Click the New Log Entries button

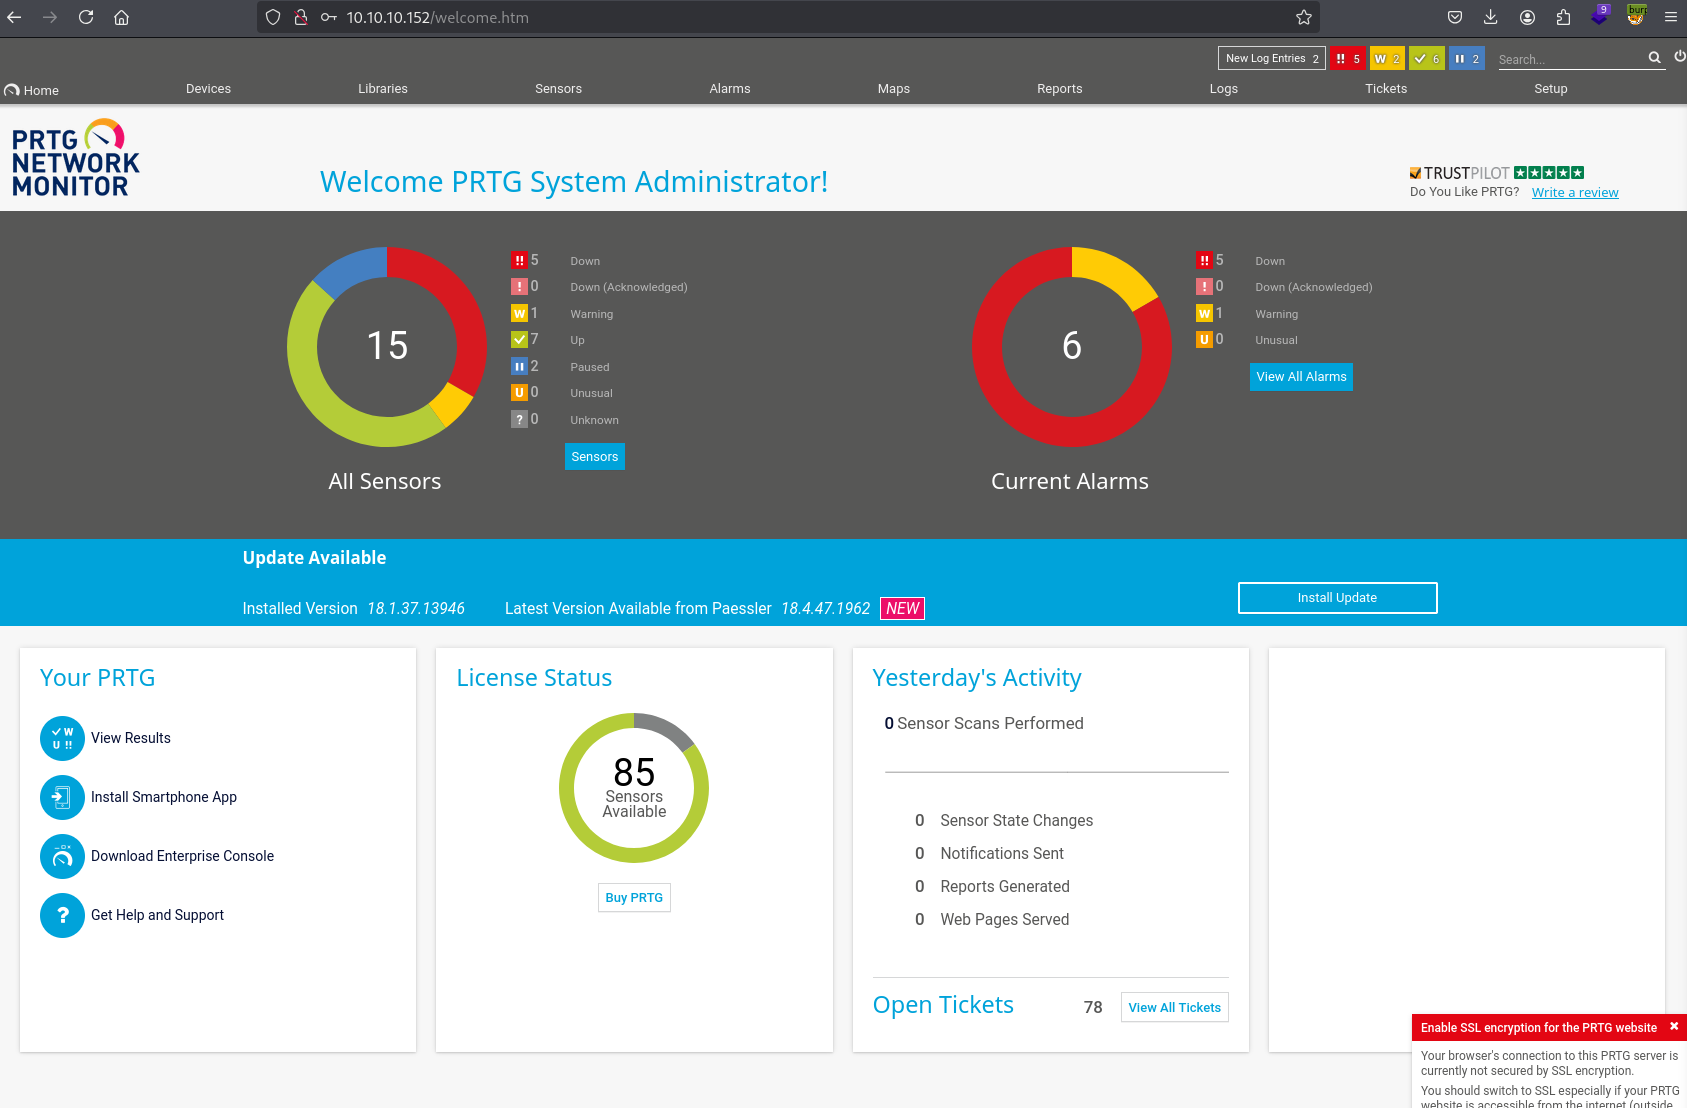[x=1271, y=59]
